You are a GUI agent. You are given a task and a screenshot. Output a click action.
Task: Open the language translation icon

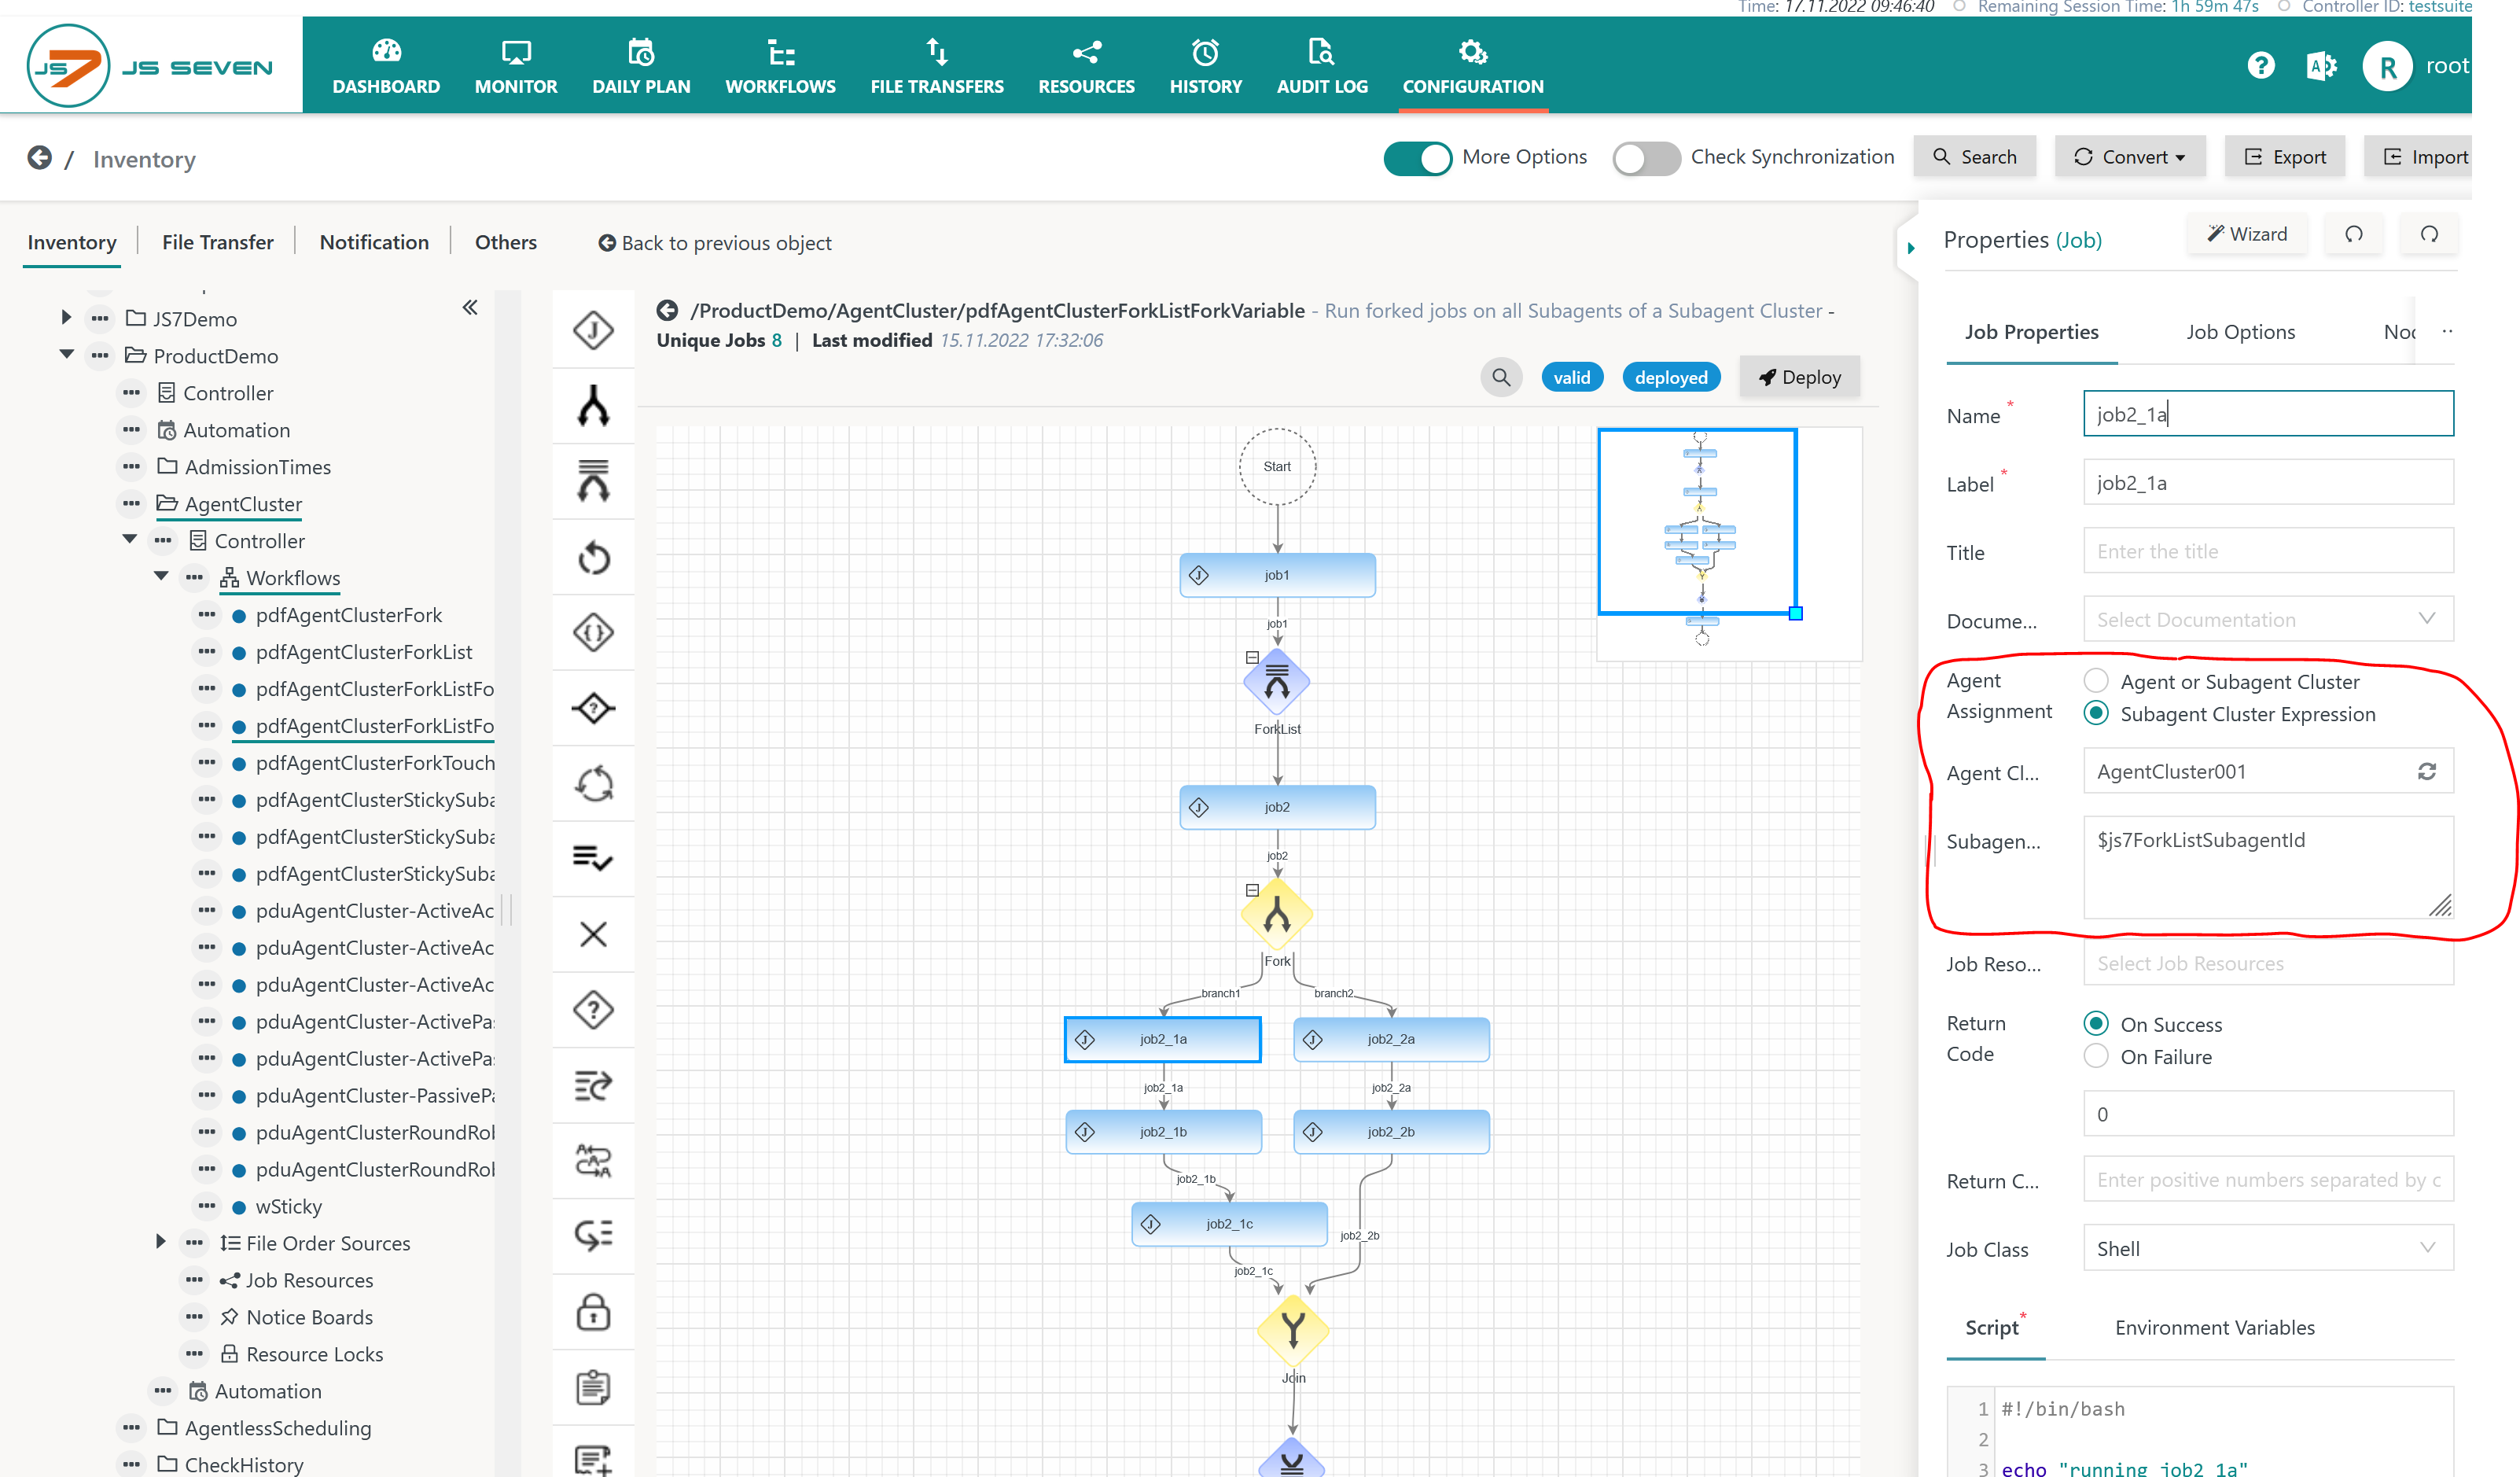(x=2321, y=66)
